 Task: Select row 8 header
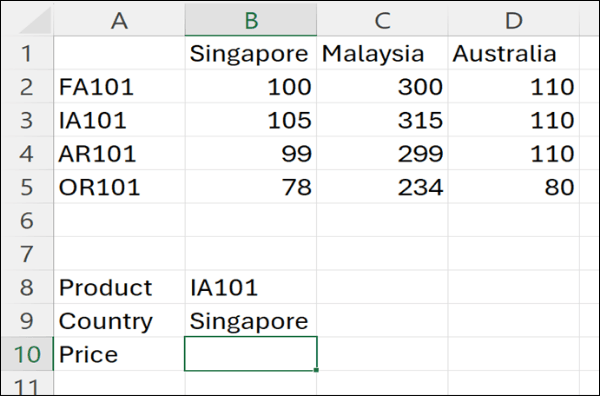27,287
